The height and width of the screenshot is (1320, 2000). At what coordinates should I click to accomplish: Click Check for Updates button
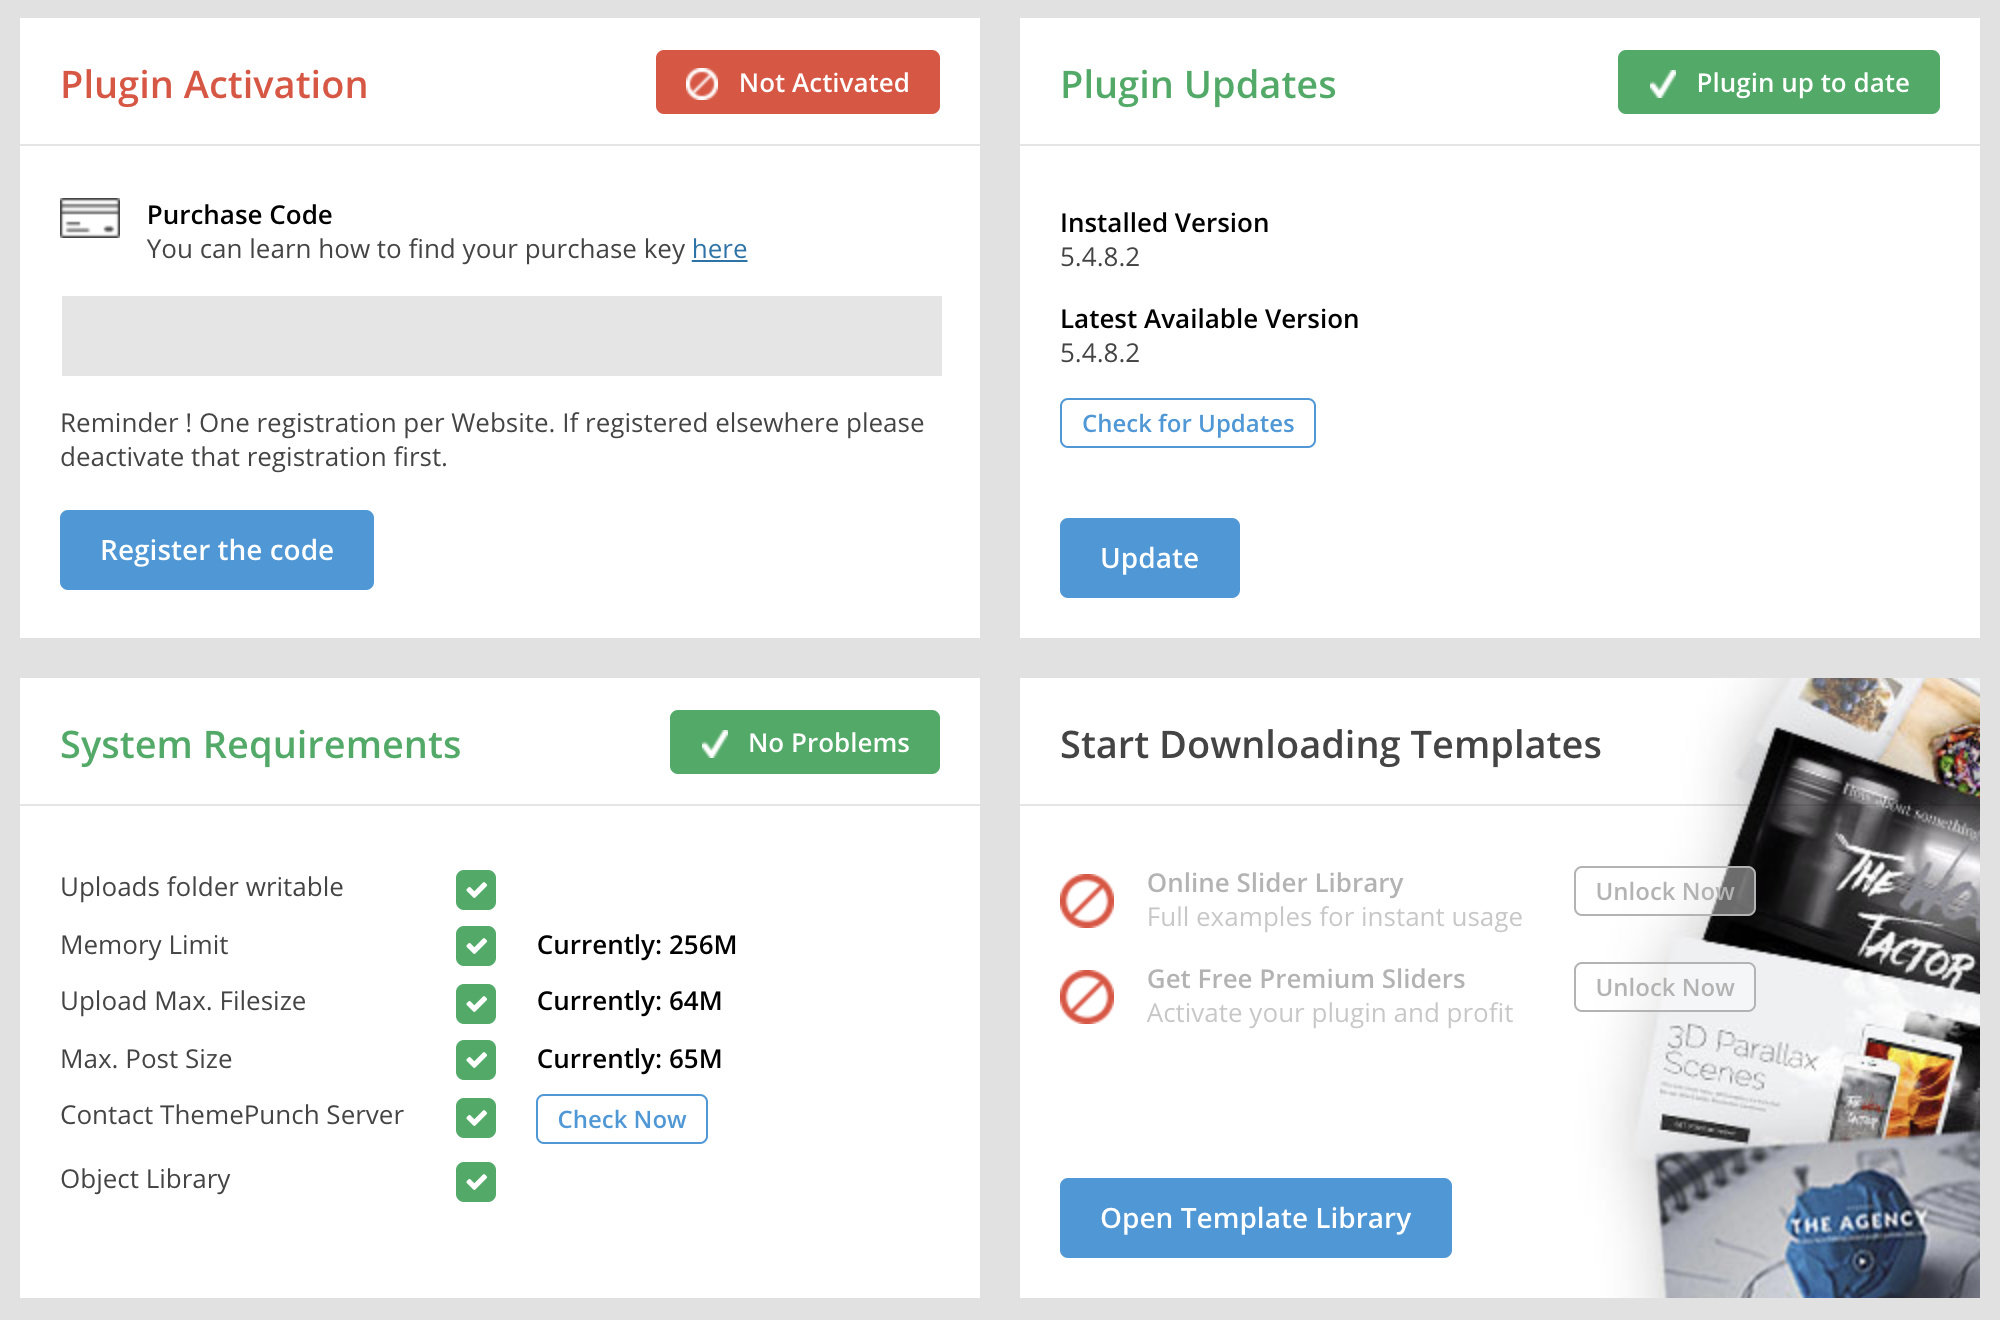[x=1188, y=423]
